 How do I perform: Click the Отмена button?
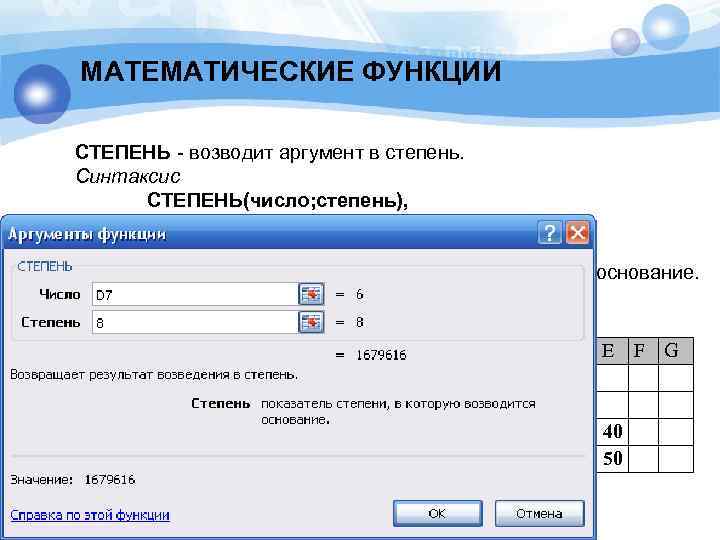[539, 513]
